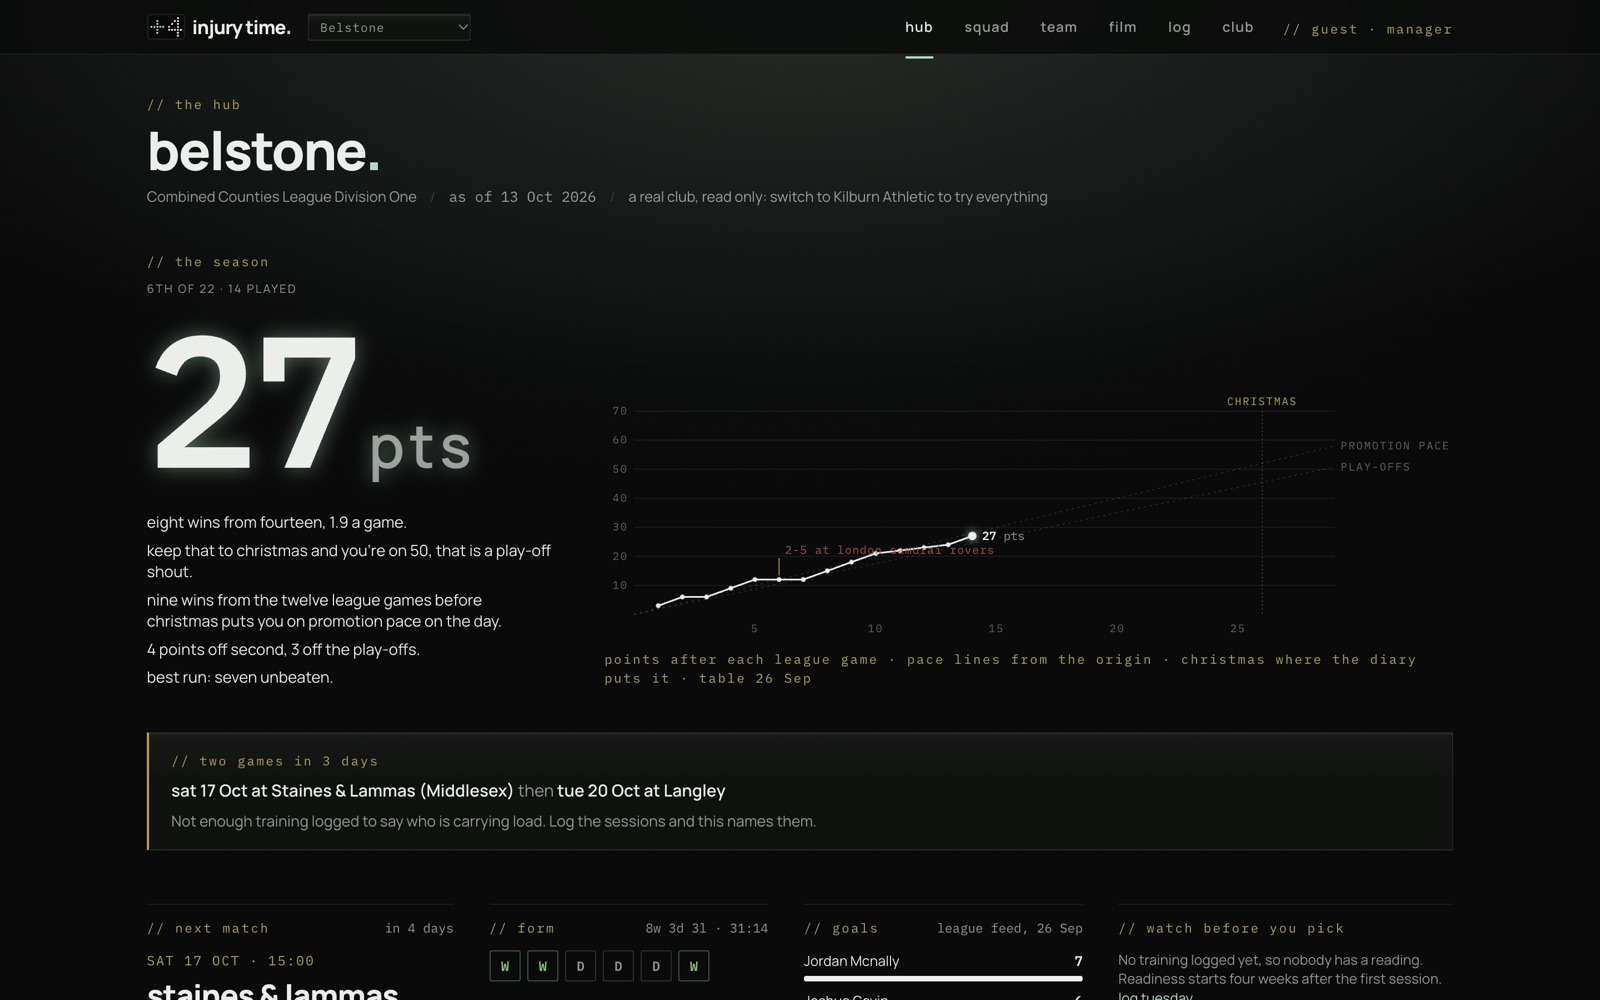Click the '// the season' label
The height and width of the screenshot is (1000, 1600).
coord(208,262)
